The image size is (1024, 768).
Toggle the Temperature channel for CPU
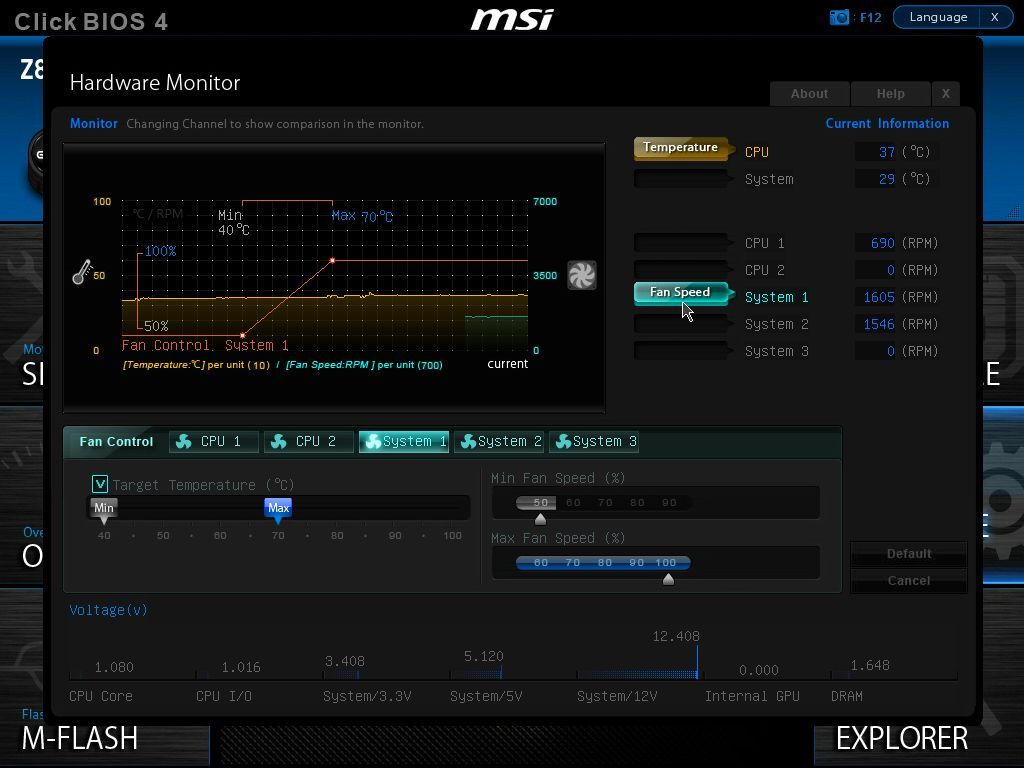pos(682,148)
